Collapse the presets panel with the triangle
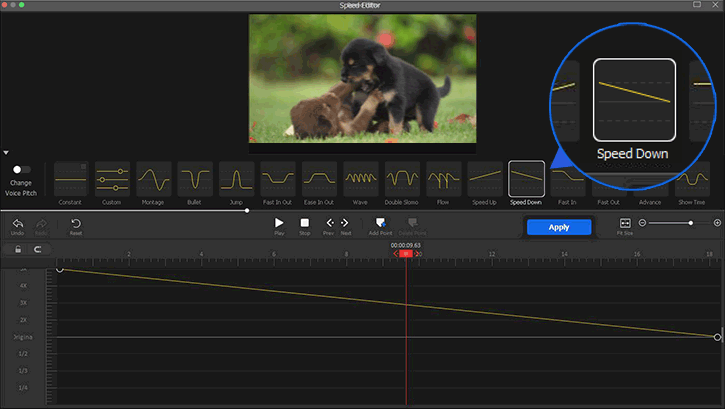The height and width of the screenshot is (409, 725). pyautogui.click(x=6, y=153)
